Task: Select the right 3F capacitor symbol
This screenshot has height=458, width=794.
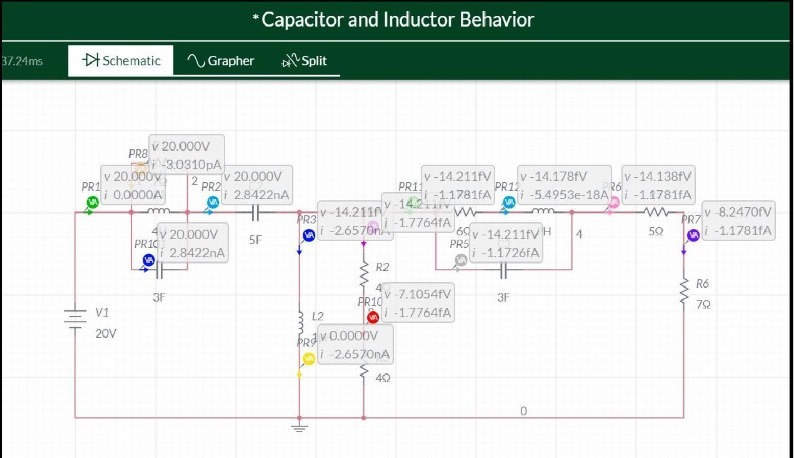Action: click(x=503, y=270)
